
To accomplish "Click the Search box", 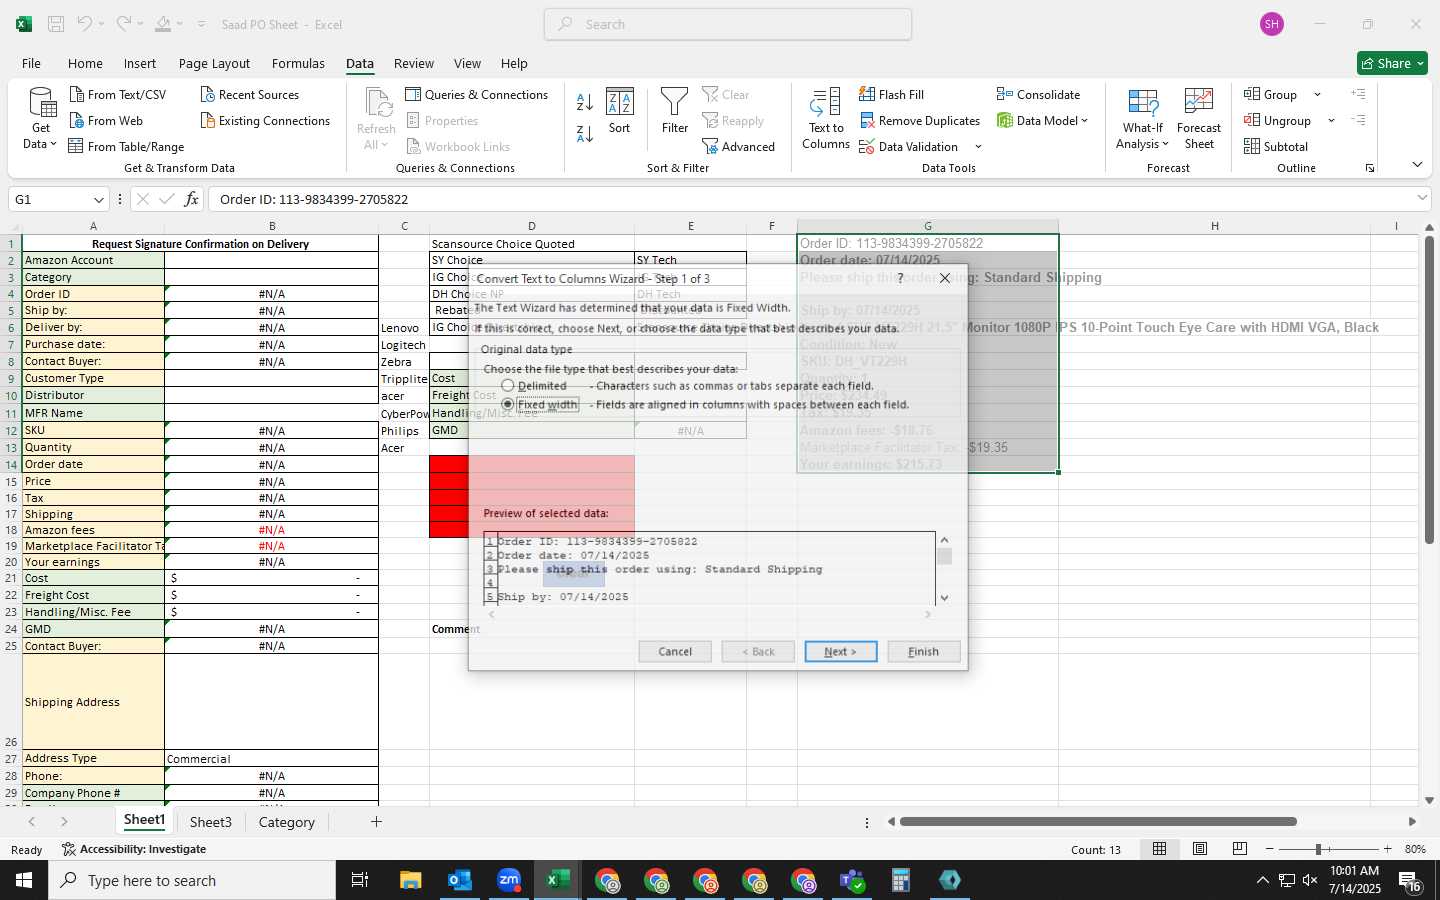I will (x=728, y=24).
